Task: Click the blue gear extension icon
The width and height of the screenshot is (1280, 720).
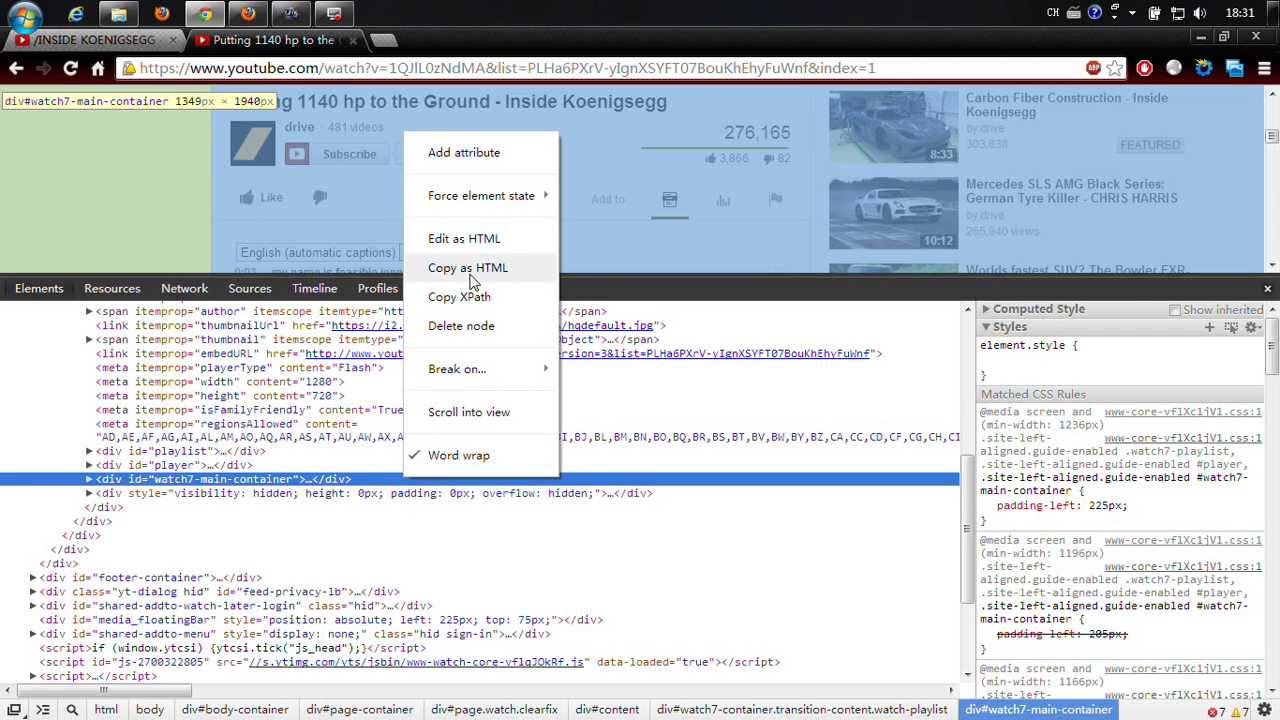Action: [1204, 68]
